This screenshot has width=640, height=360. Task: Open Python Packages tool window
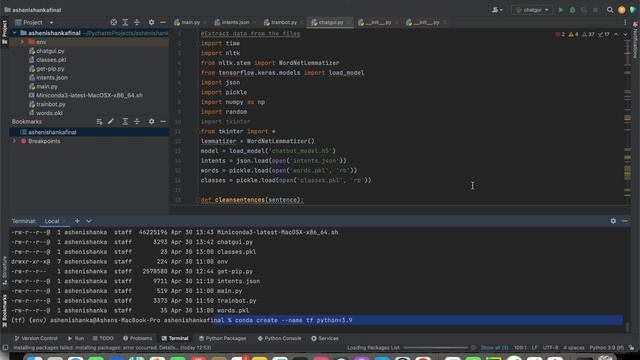coord(222,338)
